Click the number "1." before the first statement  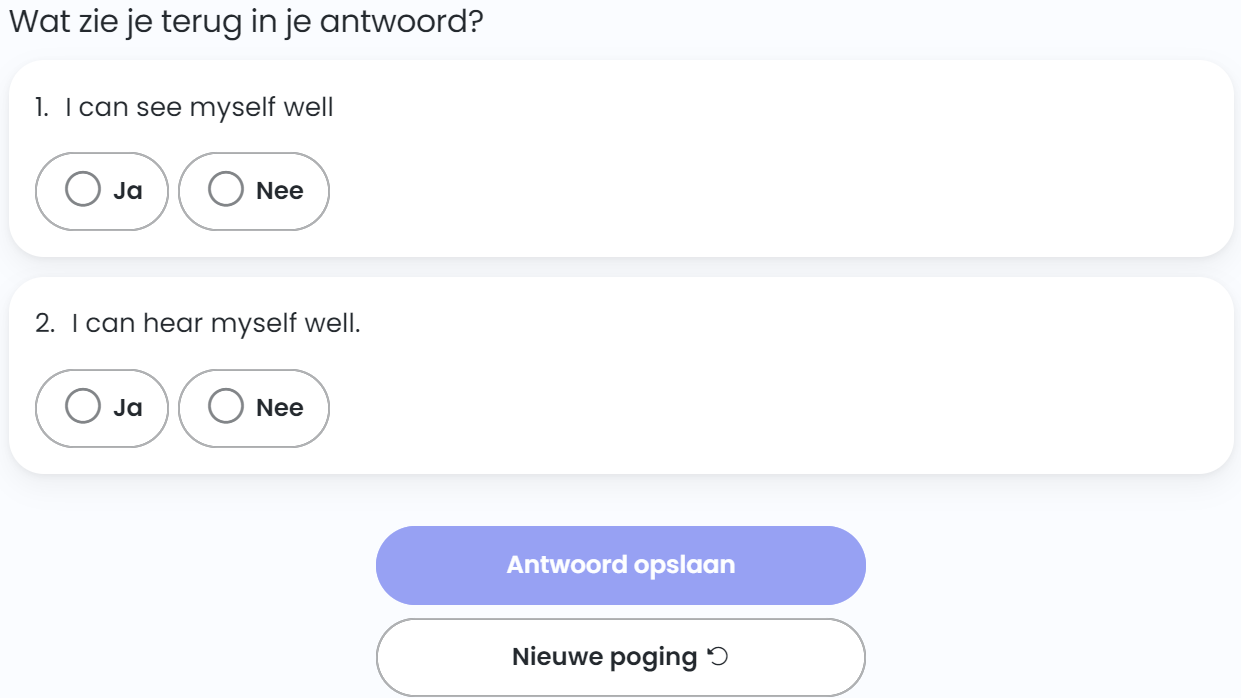(42, 107)
